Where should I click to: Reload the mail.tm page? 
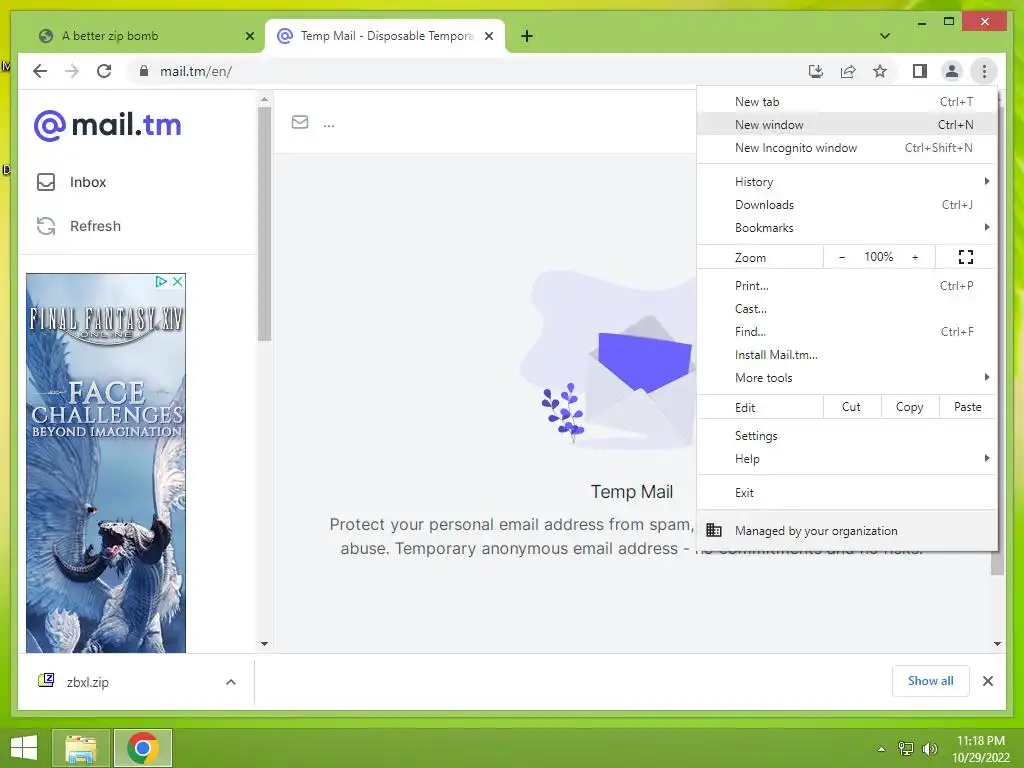(x=104, y=71)
